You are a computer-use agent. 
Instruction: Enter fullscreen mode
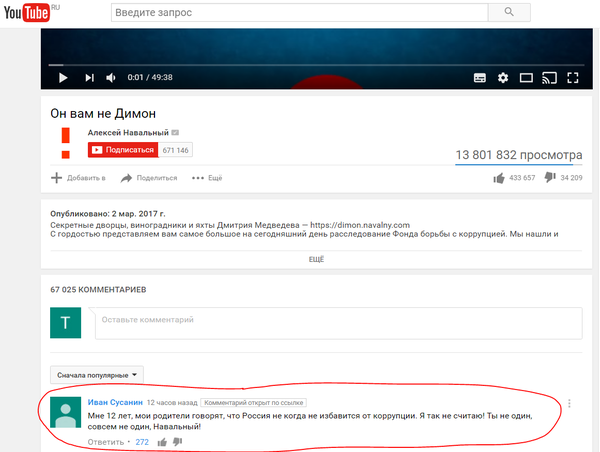point(573,77)
